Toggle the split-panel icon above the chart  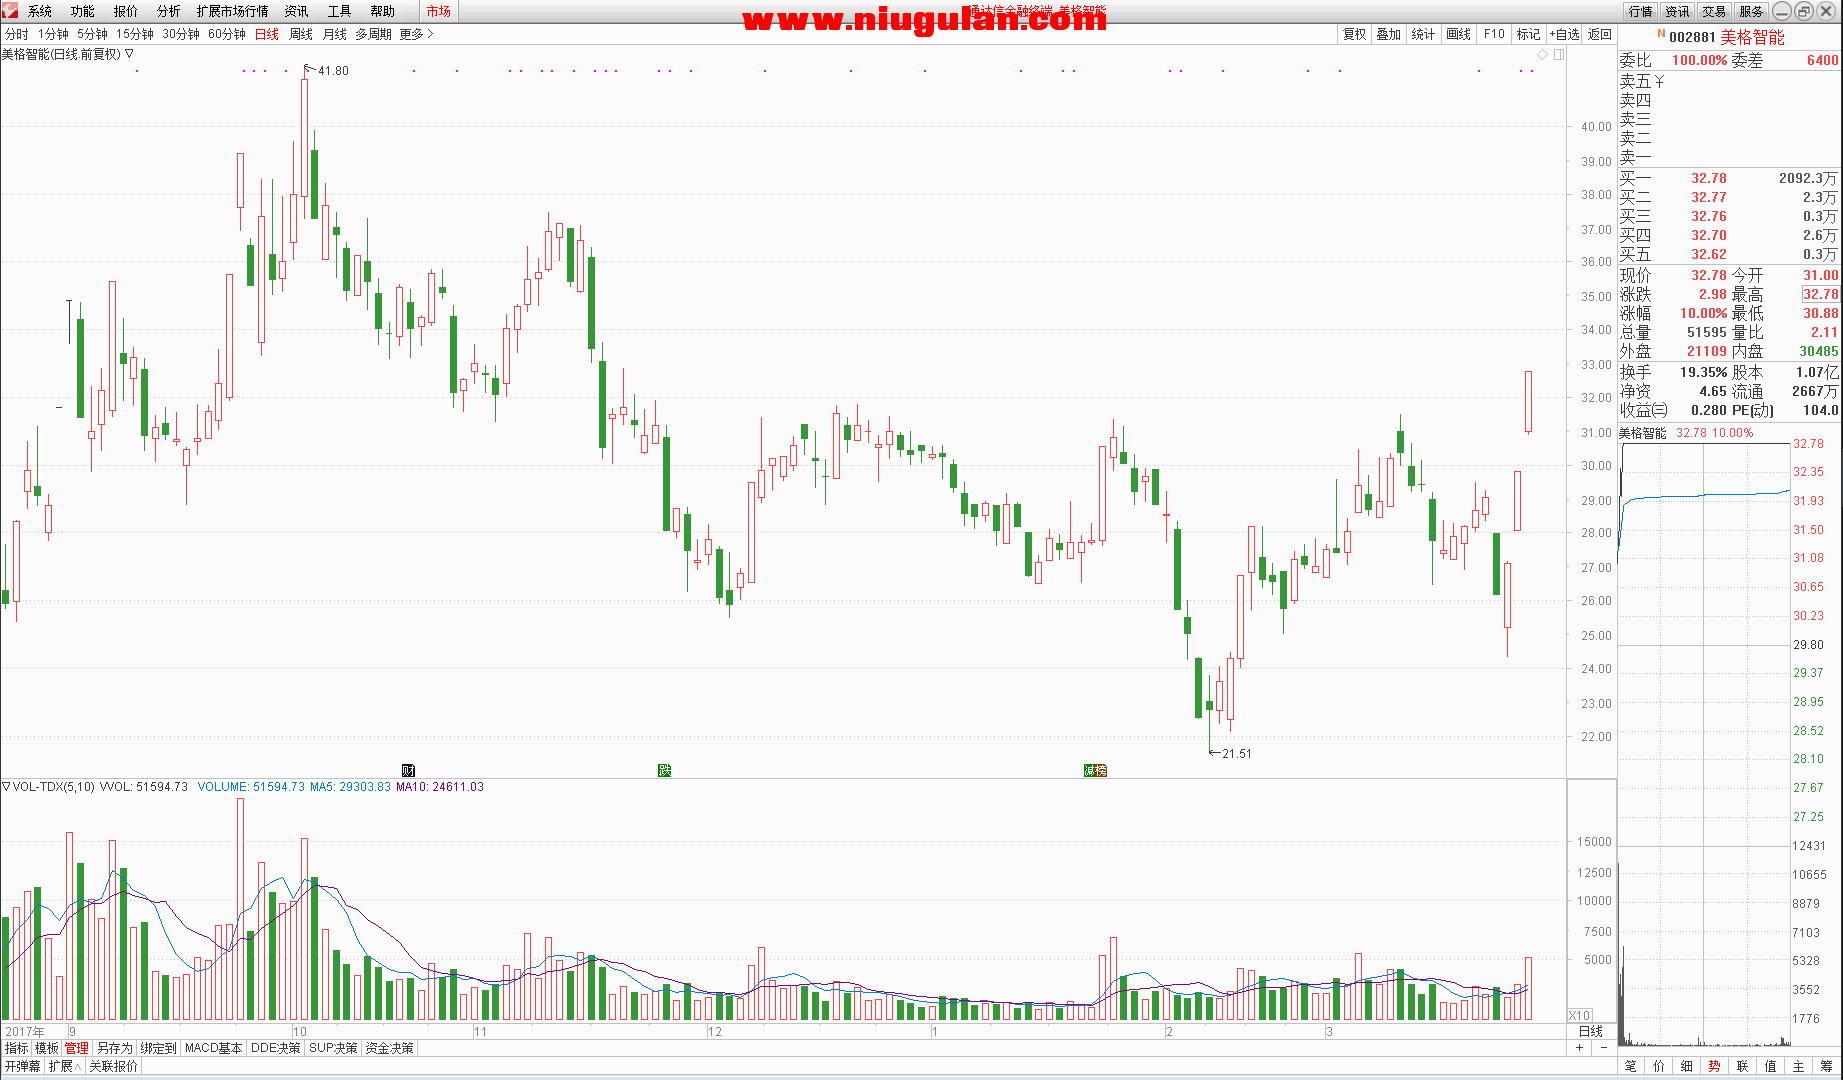1558,54
